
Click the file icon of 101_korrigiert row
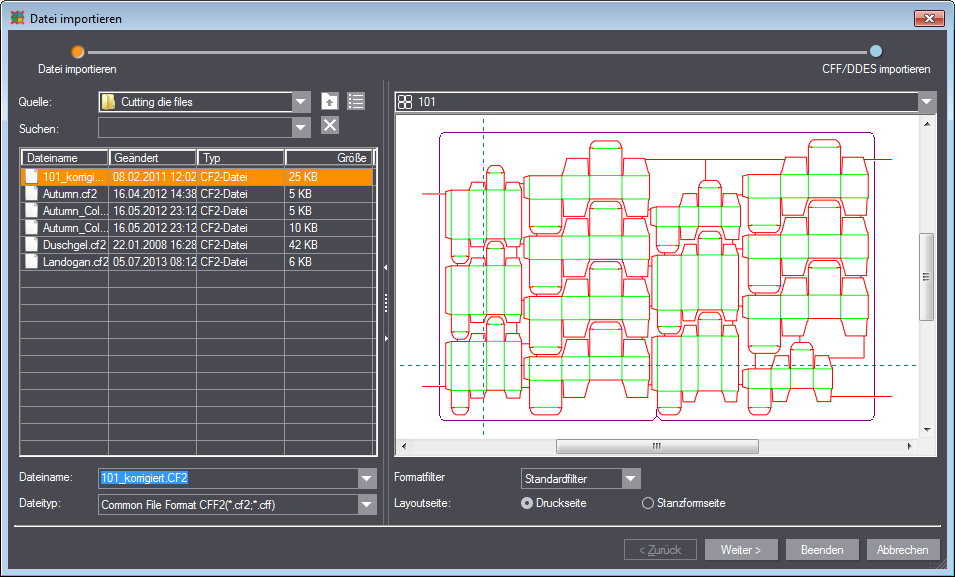32,177
